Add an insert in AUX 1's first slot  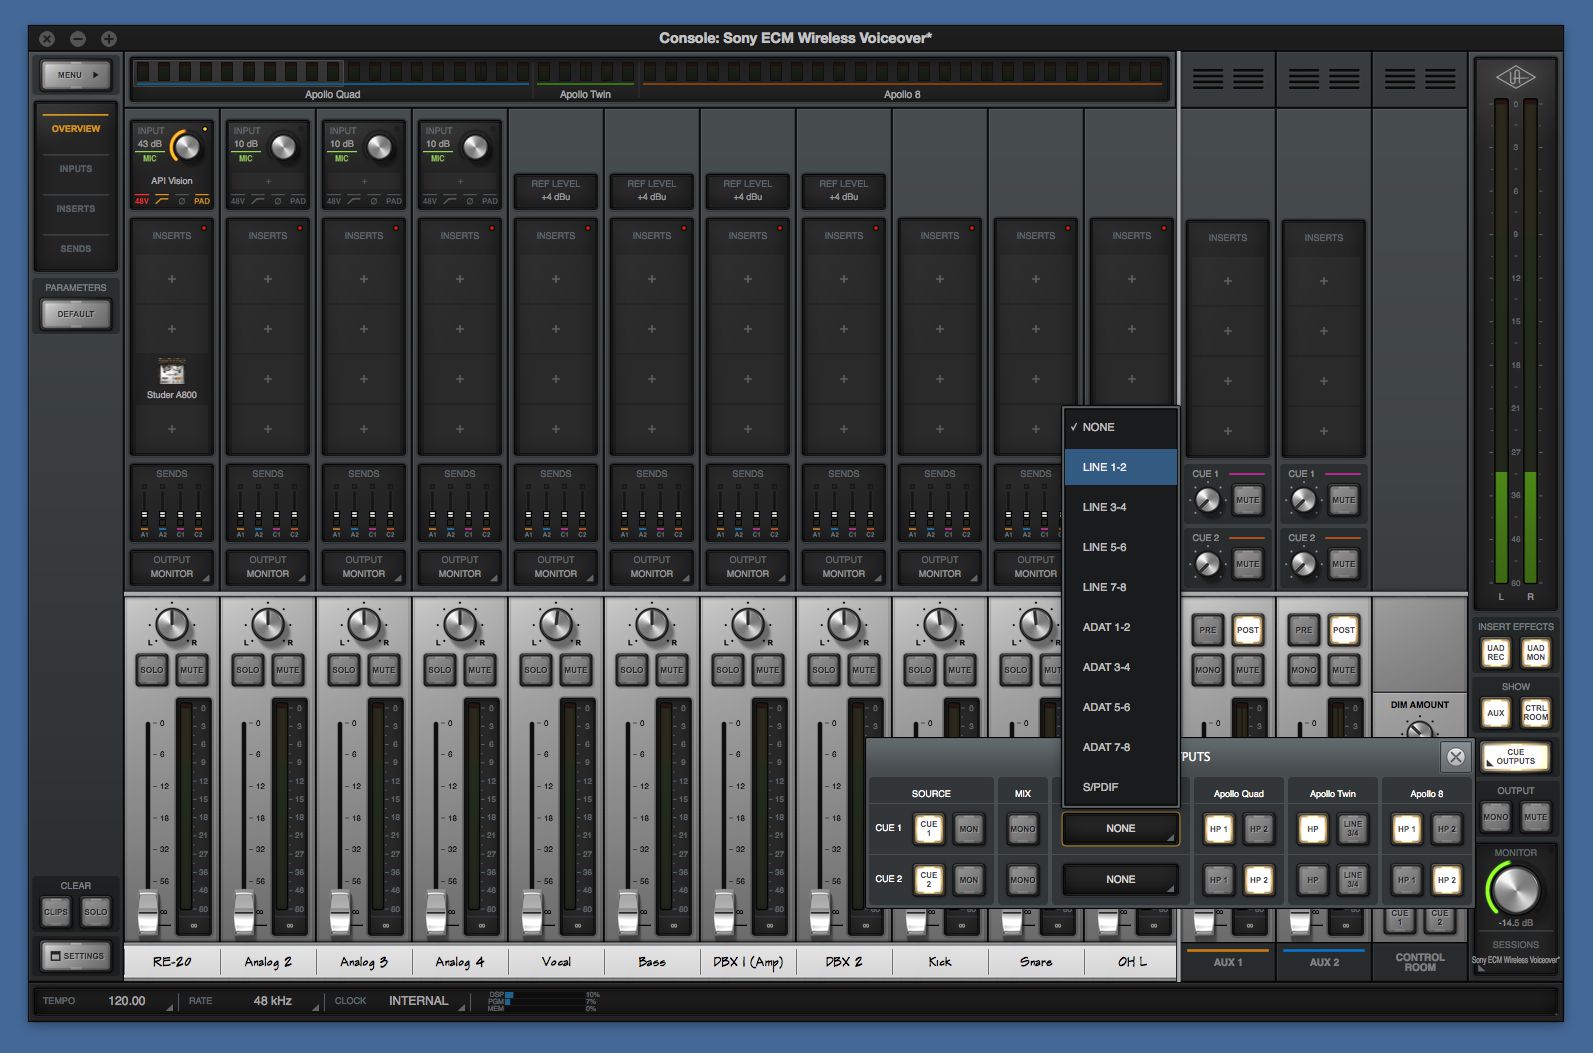pyautogui.click(x=1228, y=281)
